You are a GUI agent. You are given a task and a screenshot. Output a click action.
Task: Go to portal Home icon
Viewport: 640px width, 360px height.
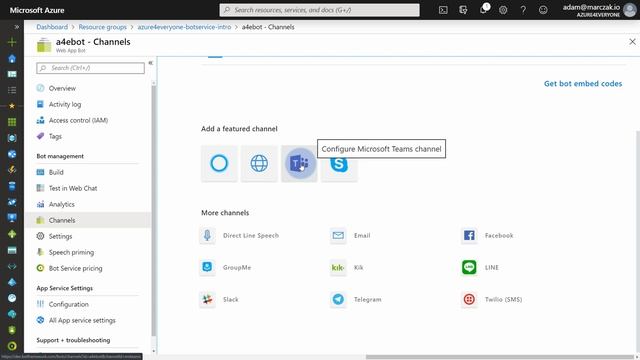click(12, 59)
